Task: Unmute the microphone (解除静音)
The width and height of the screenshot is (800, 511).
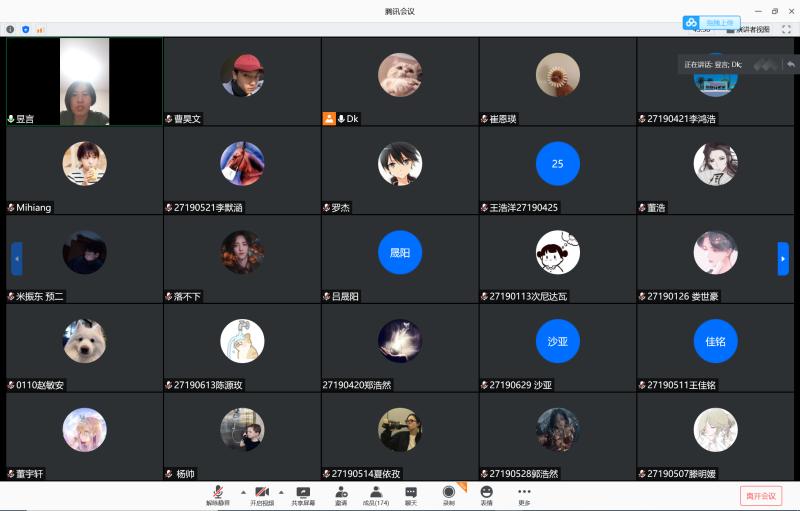Action: coord(217,494)
